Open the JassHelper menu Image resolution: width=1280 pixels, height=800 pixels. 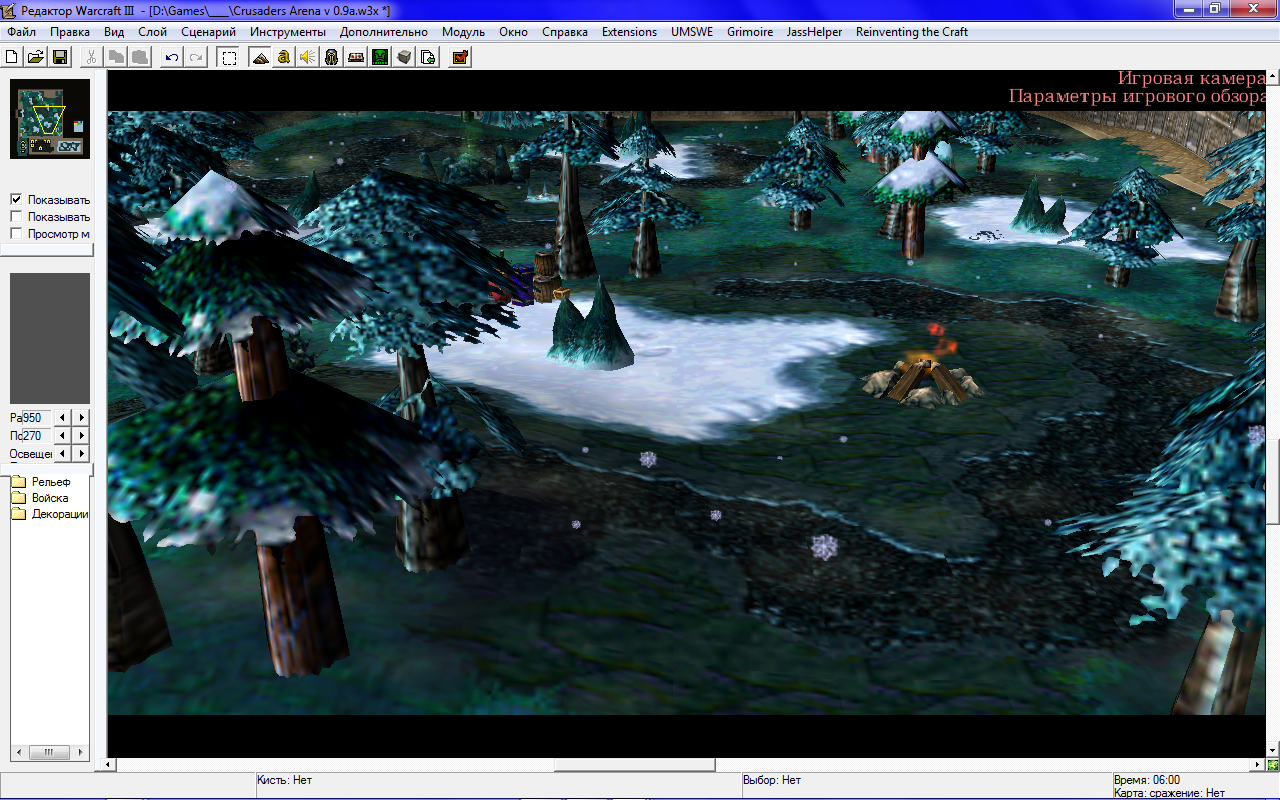[814, 32]
